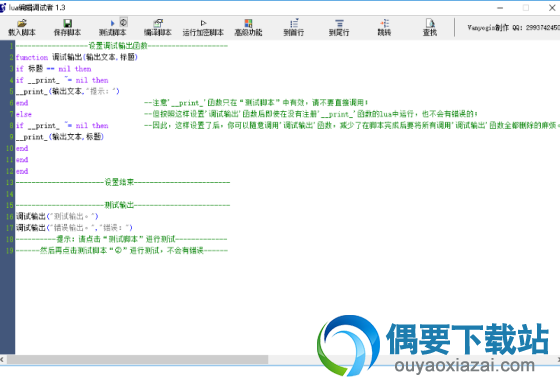Open the 载入脚本 load script tool

click(x=22, y=27)
